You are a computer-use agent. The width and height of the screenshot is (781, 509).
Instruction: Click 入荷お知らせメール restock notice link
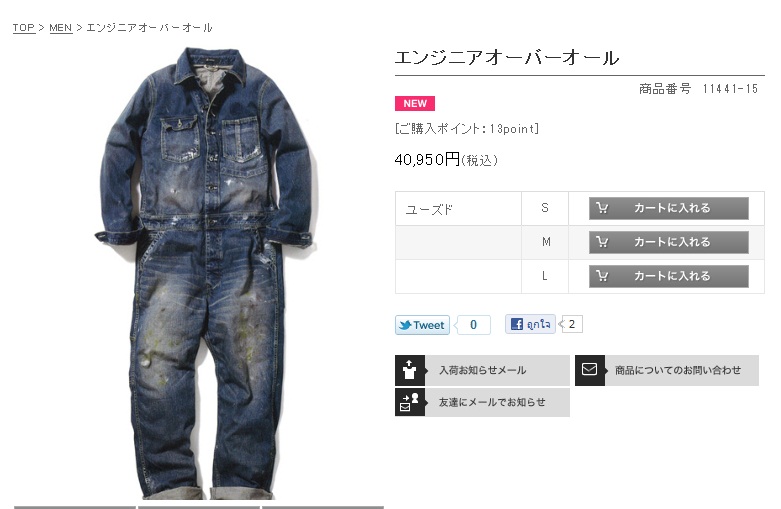click(x=482, y=370)
